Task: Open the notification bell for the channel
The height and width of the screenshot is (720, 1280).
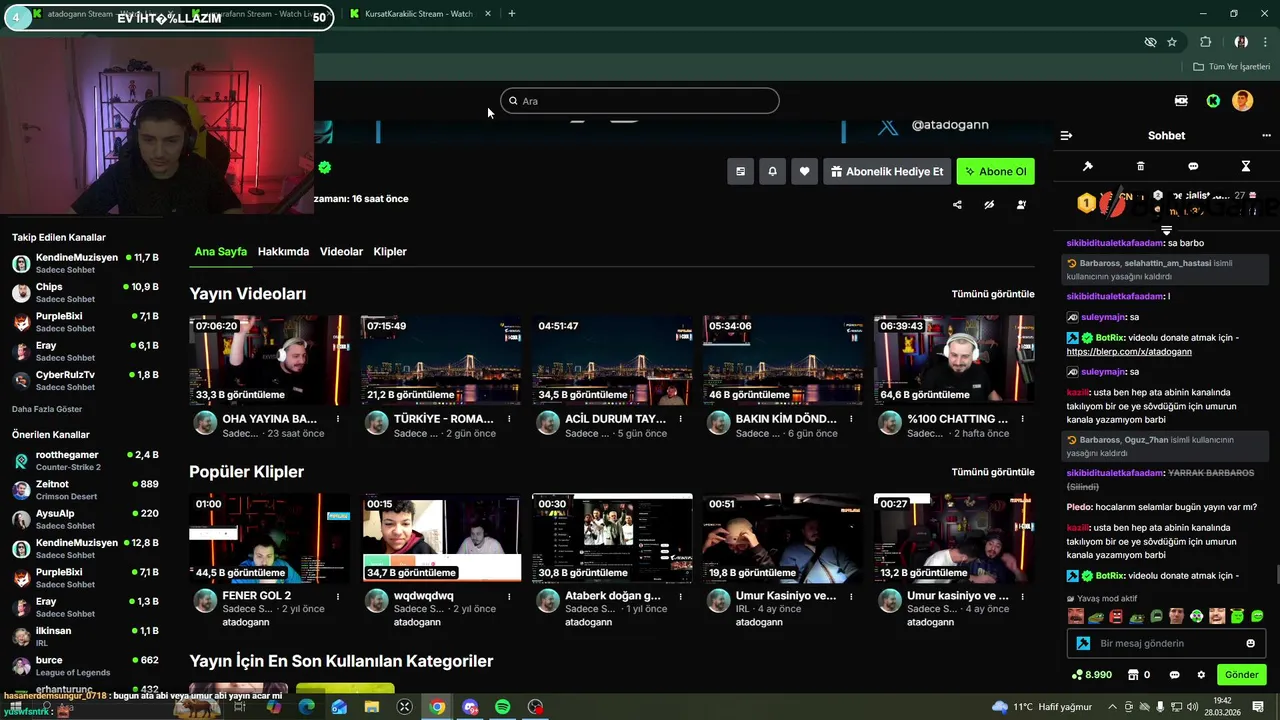Action: point(772,171)
